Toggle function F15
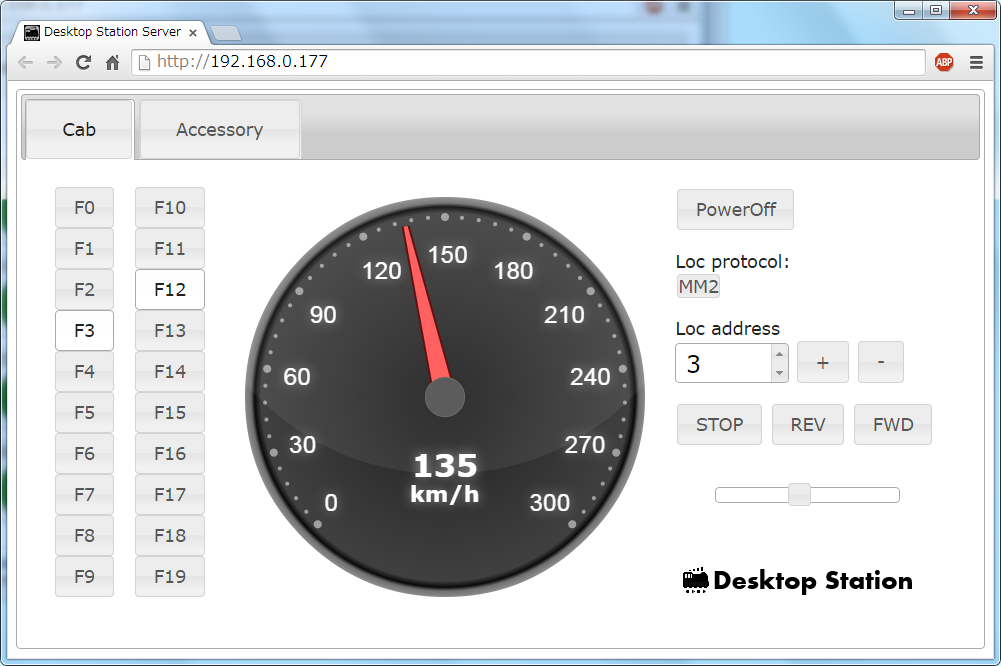This screenshot has height=666, width=1001. coord(170,412)
